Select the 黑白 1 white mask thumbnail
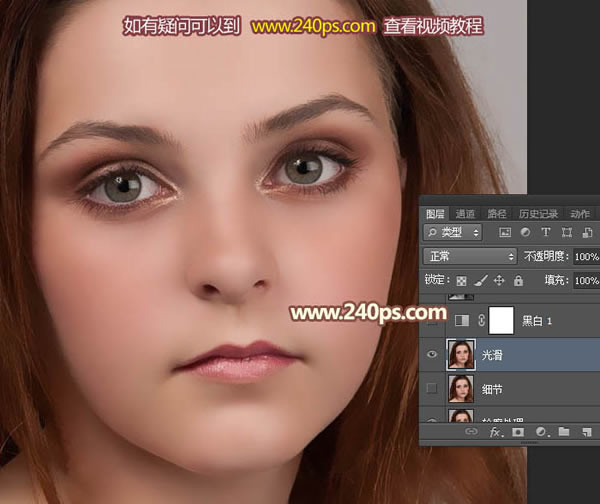This screenshot has width=600, height=504. click(x=501, y=319)
